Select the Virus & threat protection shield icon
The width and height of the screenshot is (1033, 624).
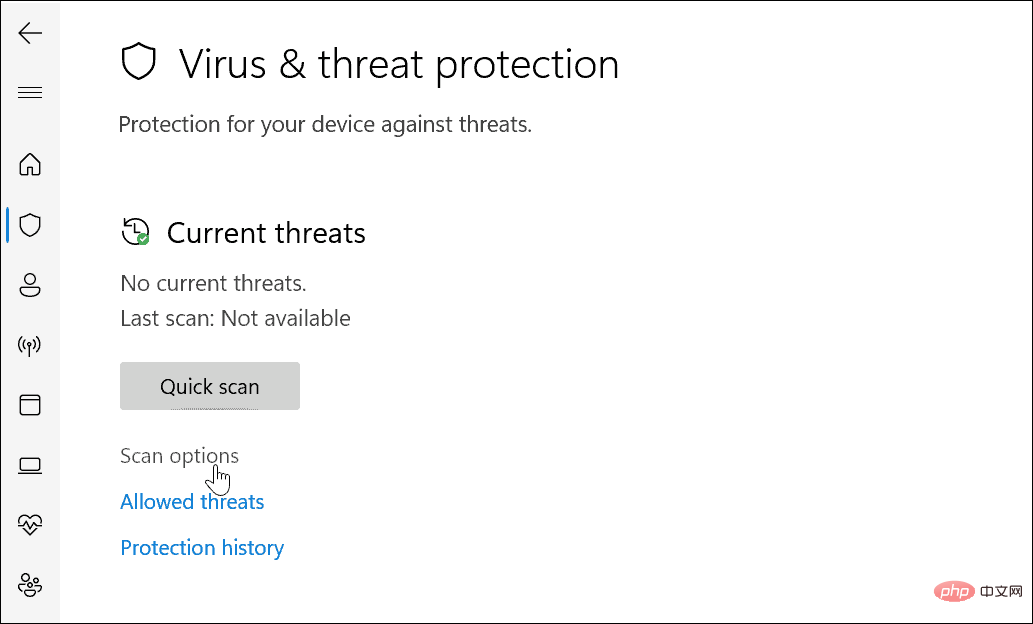(30, 224)
